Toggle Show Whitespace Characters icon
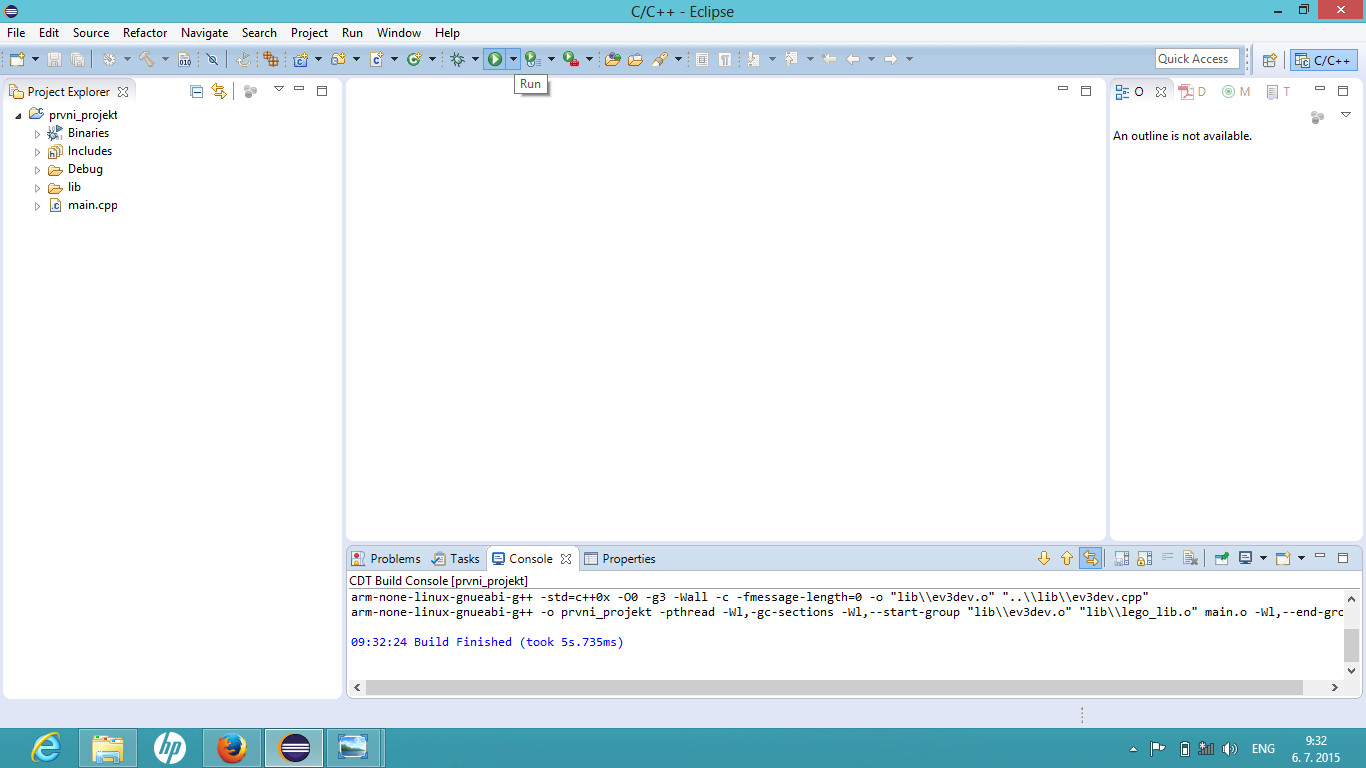Viewport: 1366px width, 768px height. point(725,59)
